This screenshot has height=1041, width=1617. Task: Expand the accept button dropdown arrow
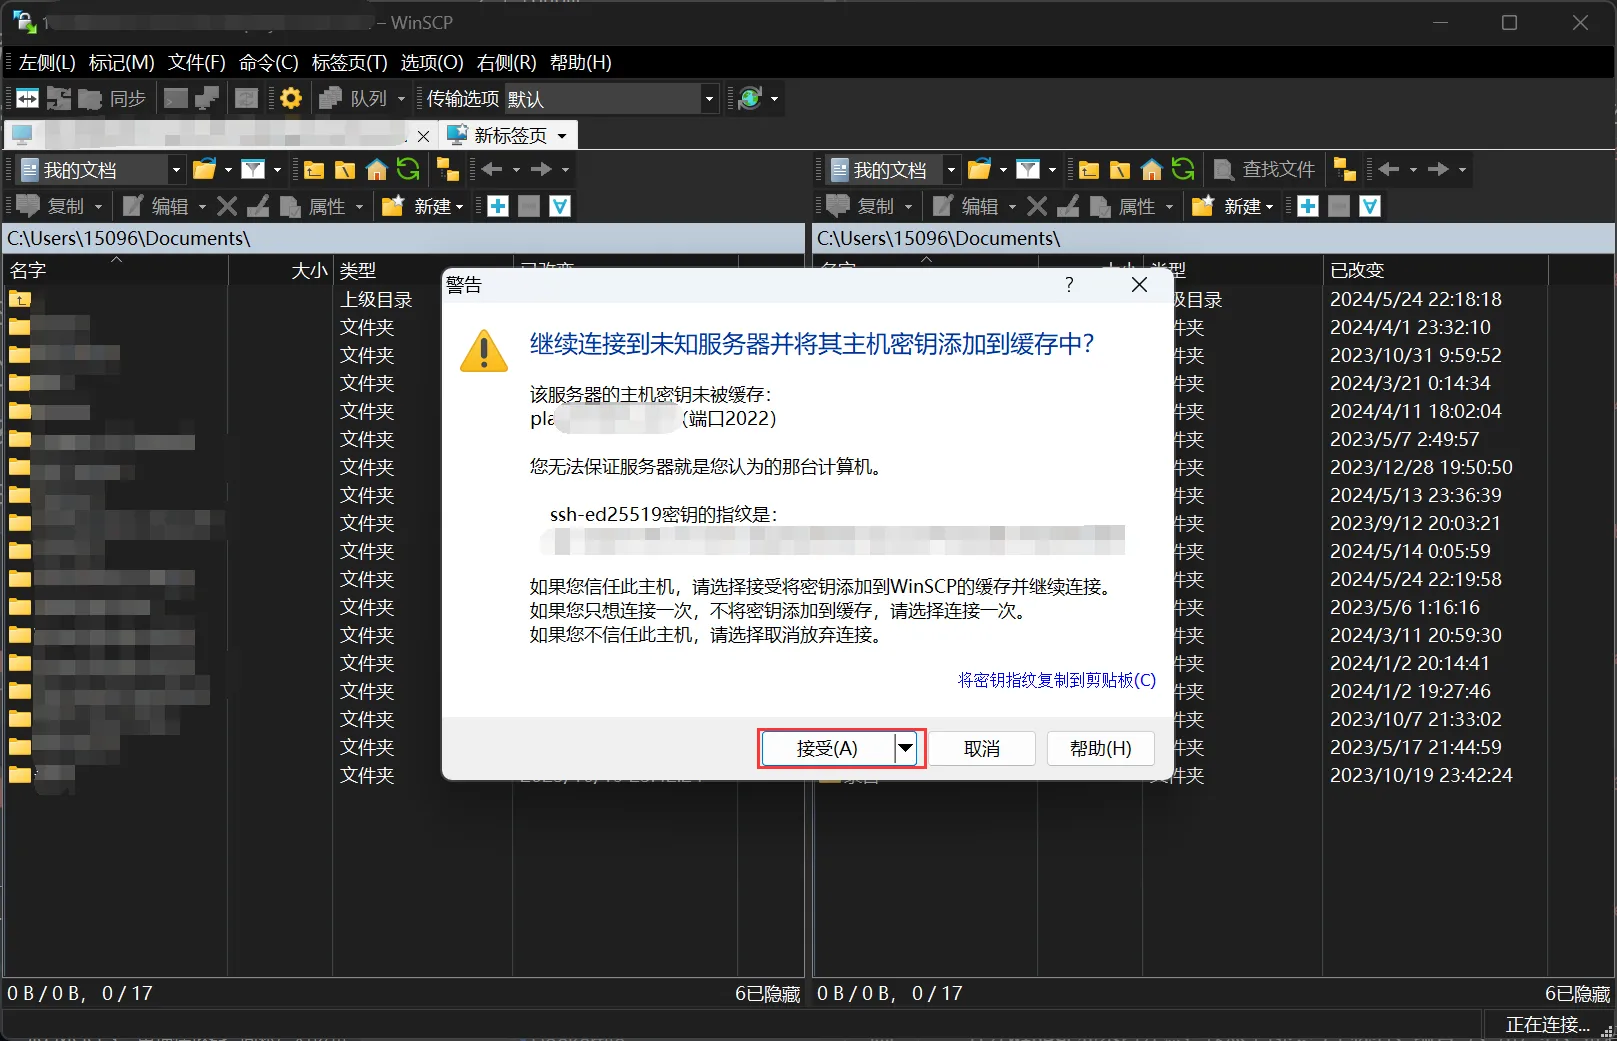905,748
